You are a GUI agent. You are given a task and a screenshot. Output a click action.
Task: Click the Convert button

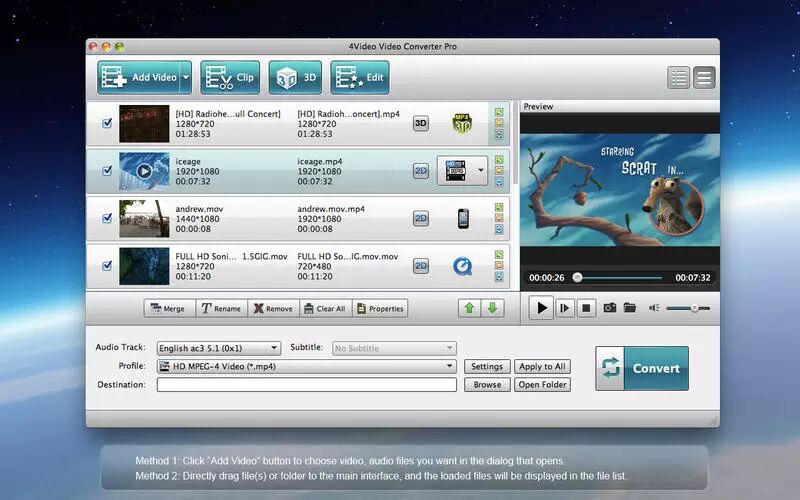pyautogui.click(x=642, y=368)
